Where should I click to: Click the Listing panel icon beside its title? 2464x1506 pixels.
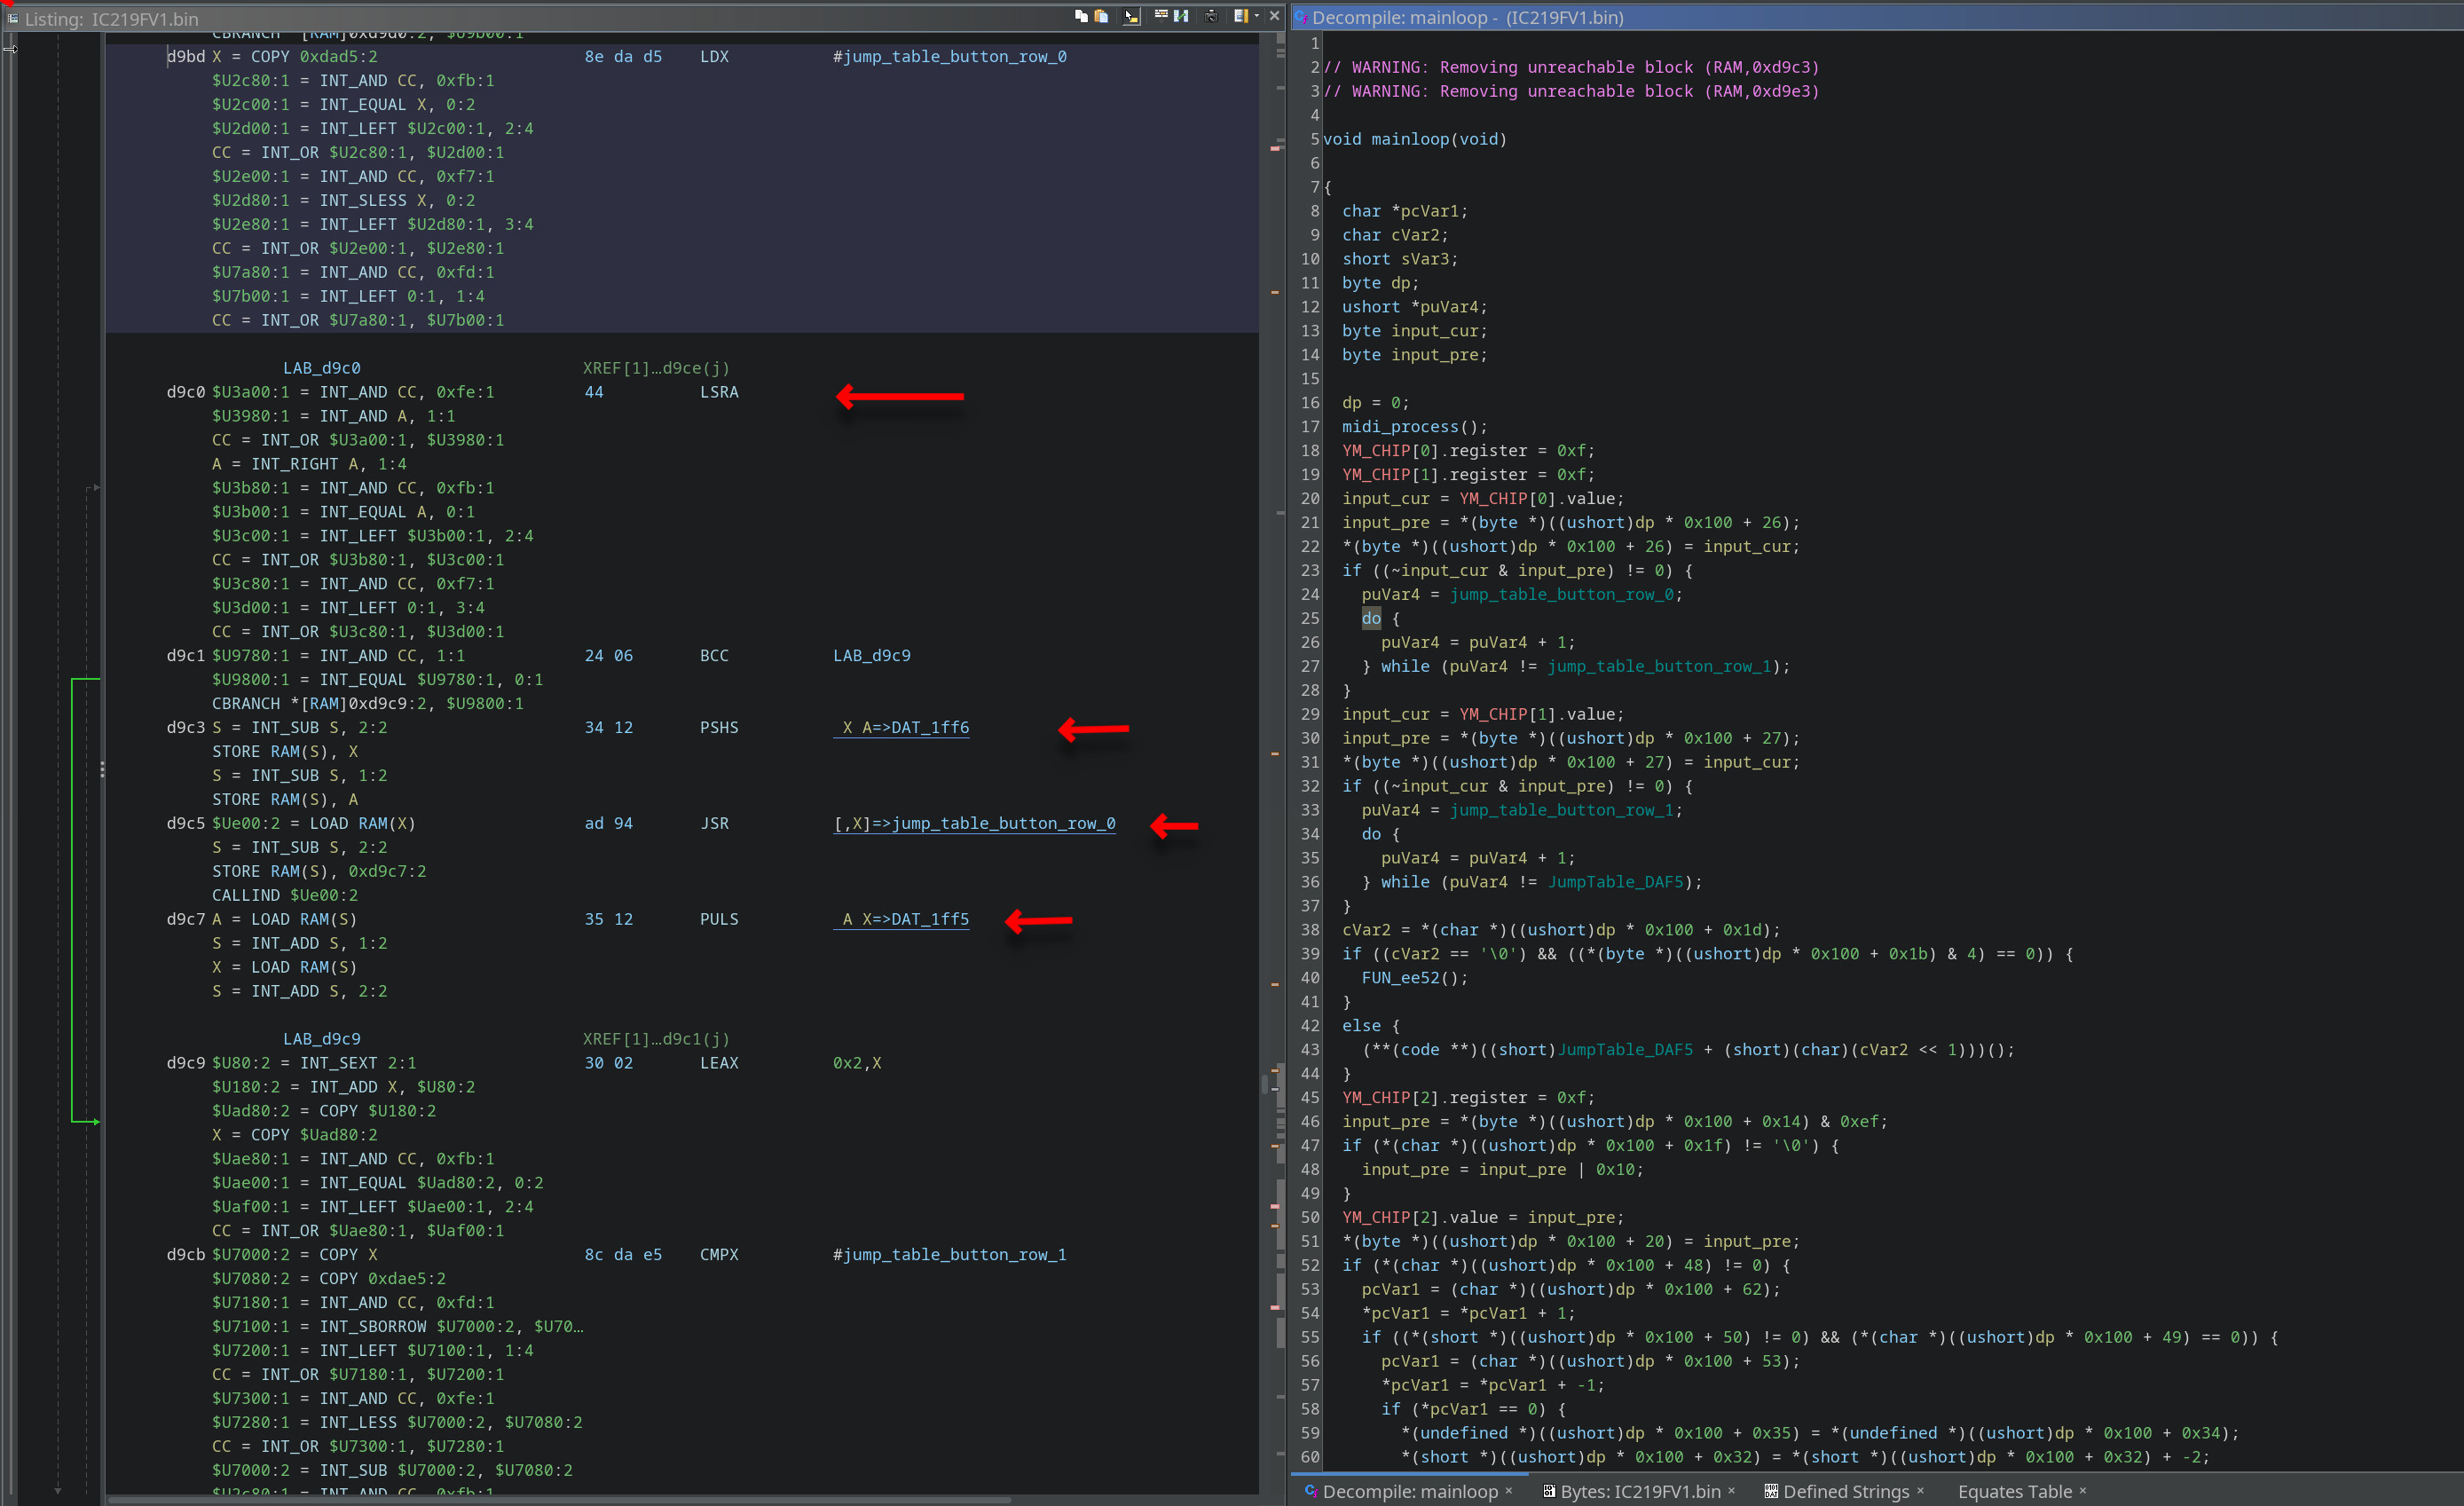[14, 18]
